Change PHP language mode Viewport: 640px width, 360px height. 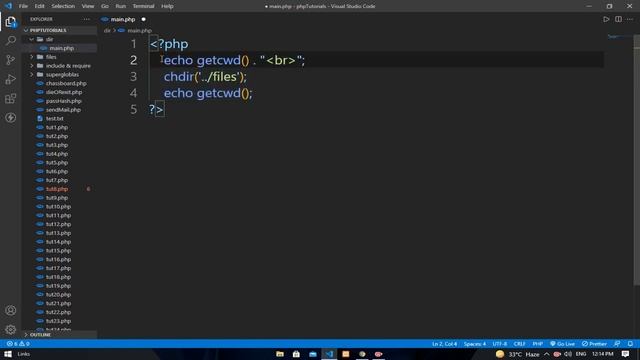(x=538, y=344)
